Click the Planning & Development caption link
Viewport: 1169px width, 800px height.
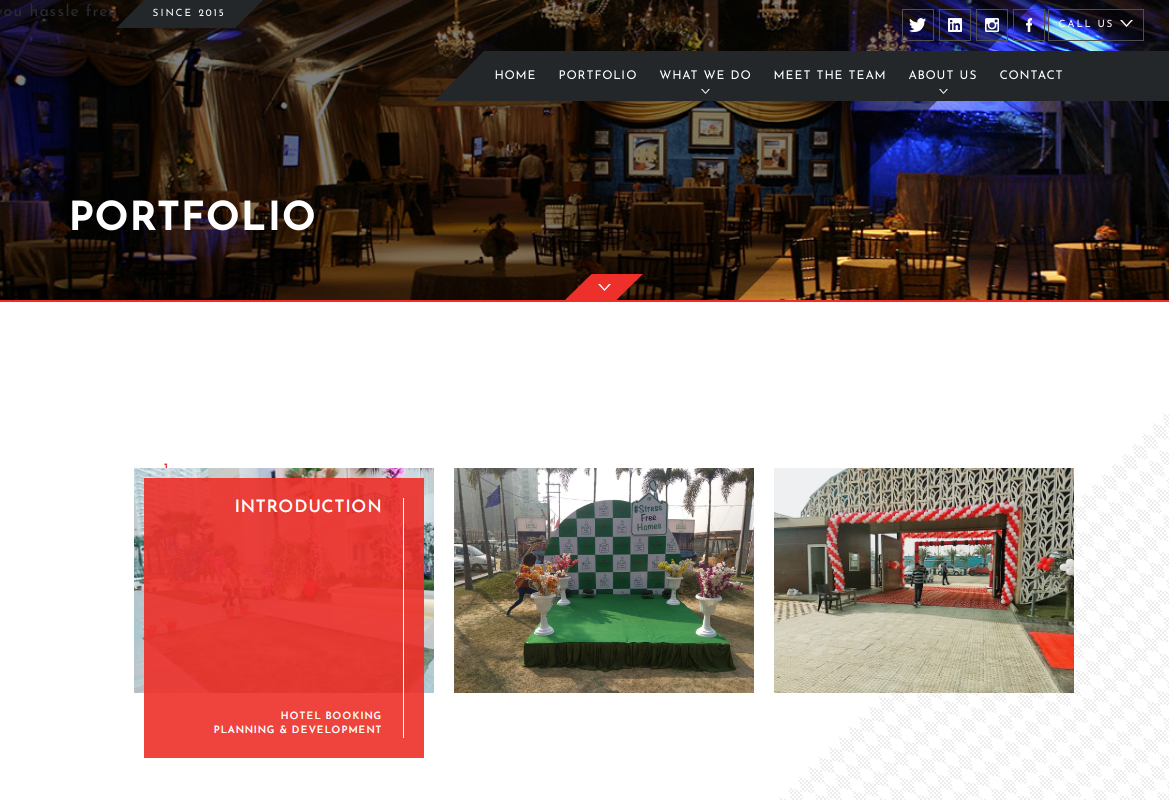coord(297,729)
